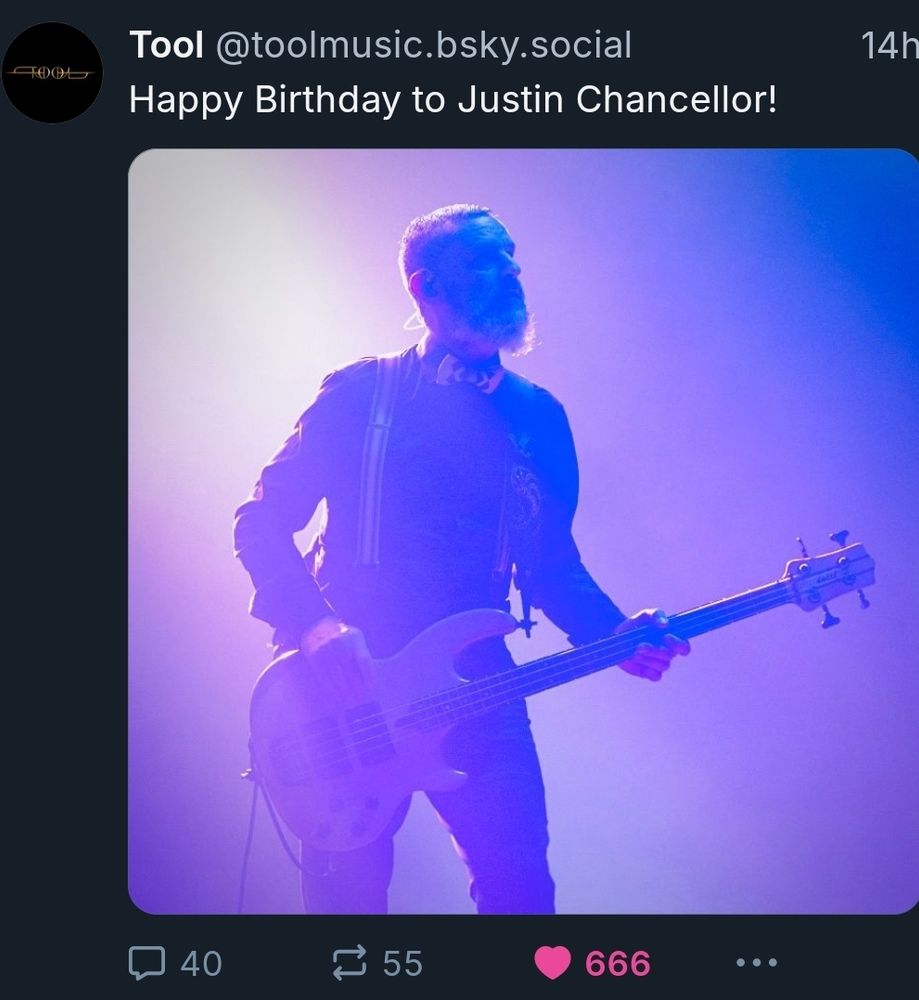This screenshot has height=1000, width=919.
Task: Click the Tool logo inside the avatar
Action: [52, 73]
